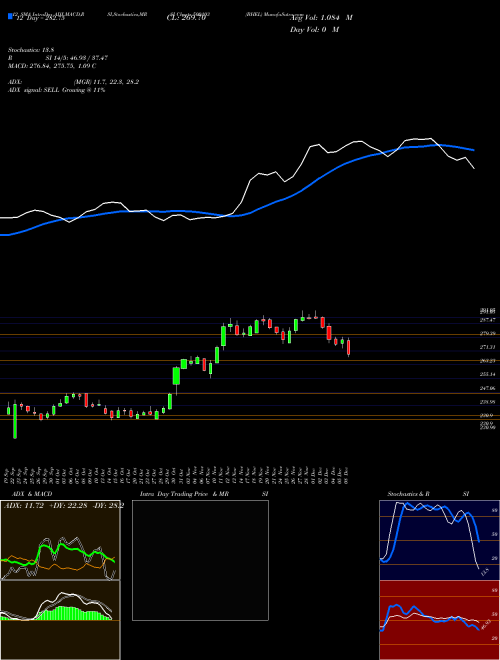Select the 255.14 price axis label
The height and width of the screenshot is (660, 500).
pos(487,374)
